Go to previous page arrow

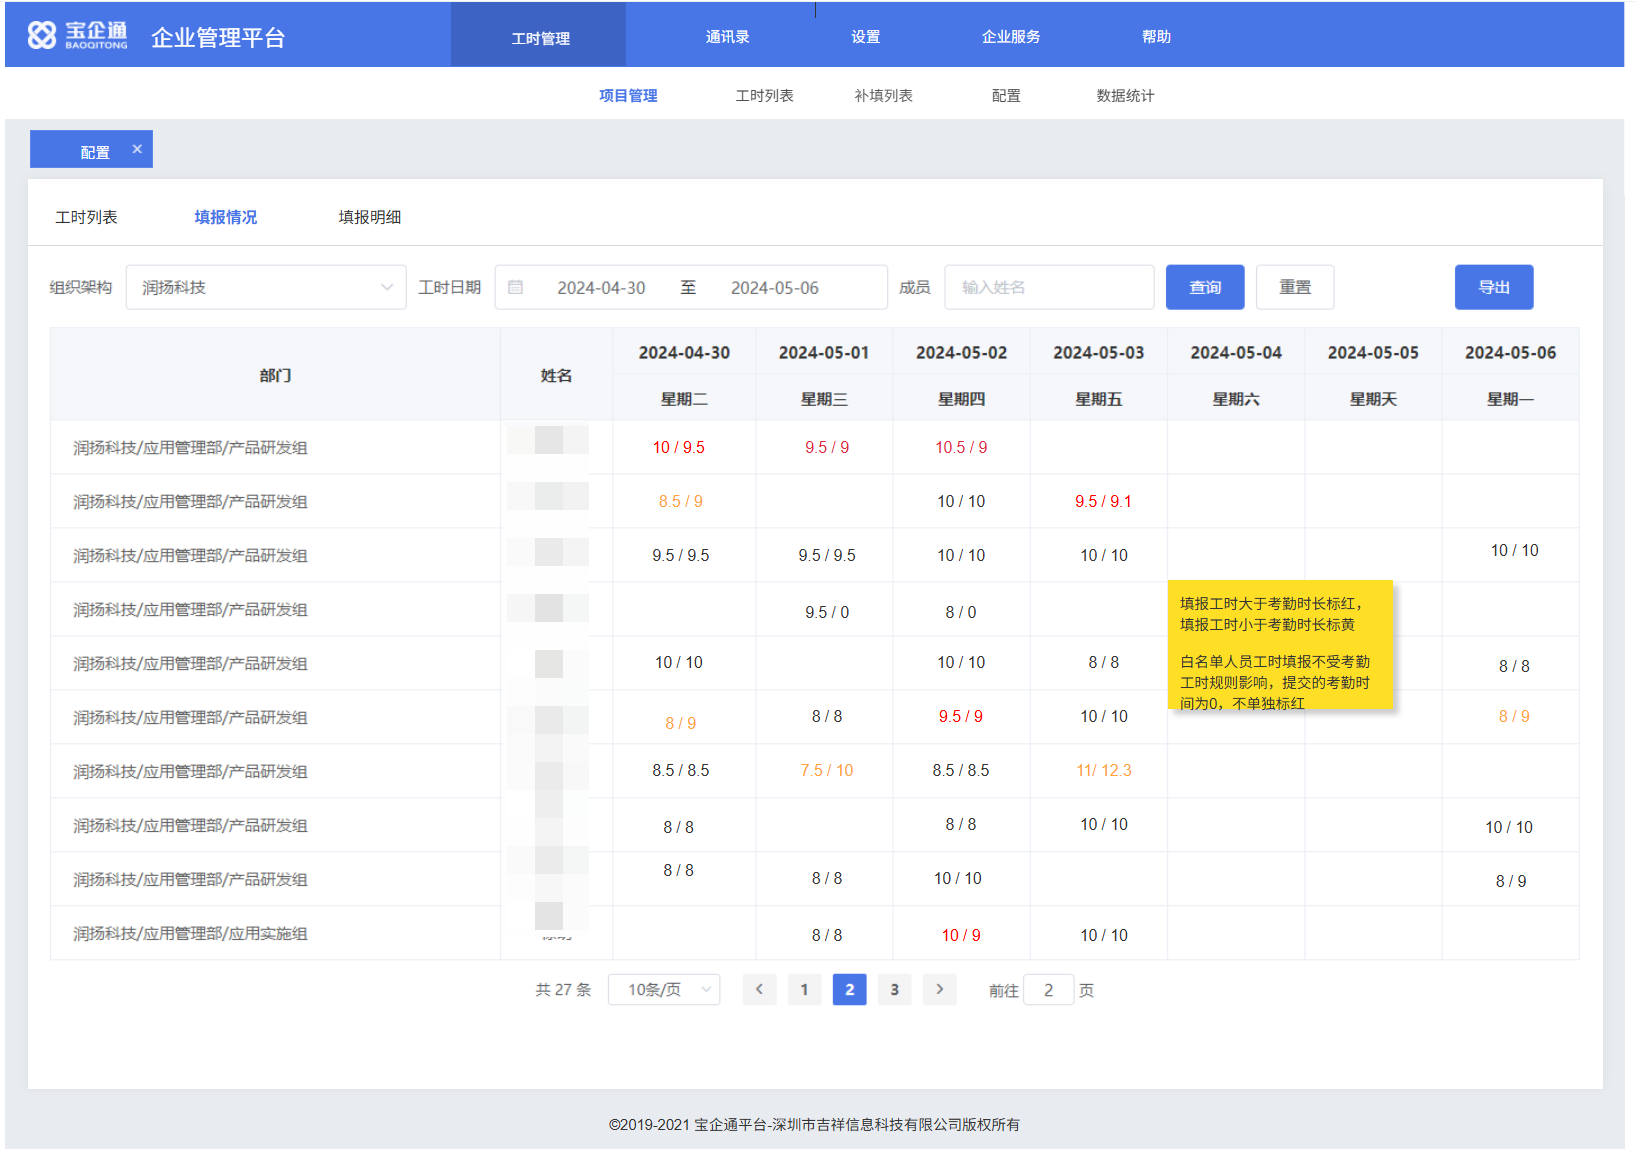tap(759, 990)
